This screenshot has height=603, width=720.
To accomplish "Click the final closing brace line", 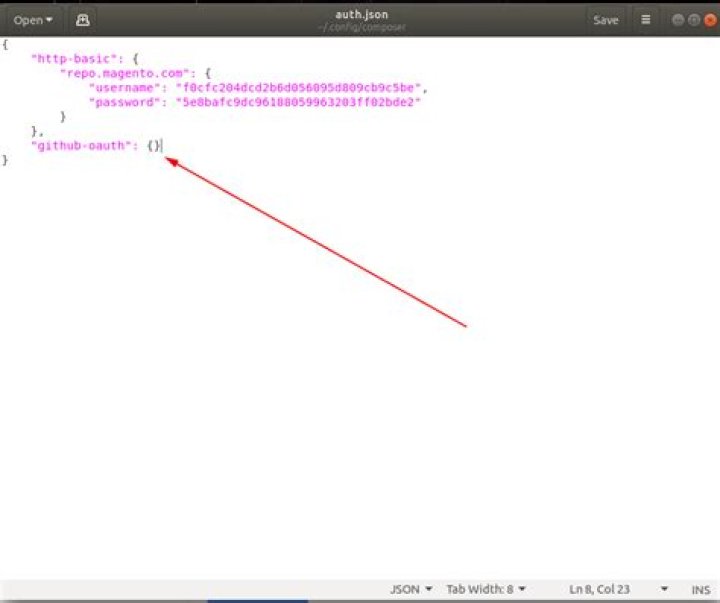I will pyautogui.click(x=5, y=160).
